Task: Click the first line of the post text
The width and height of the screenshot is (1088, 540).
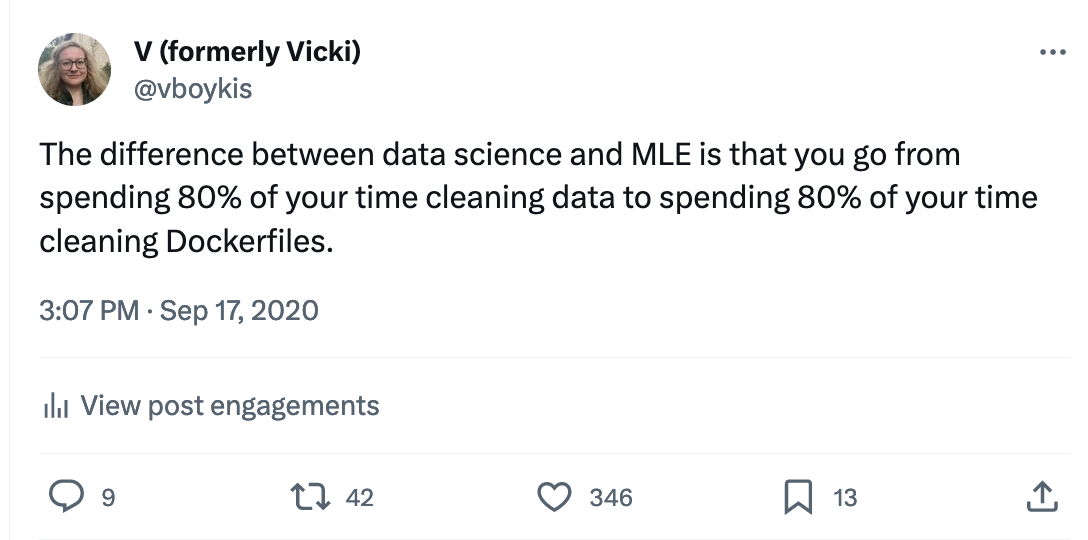Action: 500,155
